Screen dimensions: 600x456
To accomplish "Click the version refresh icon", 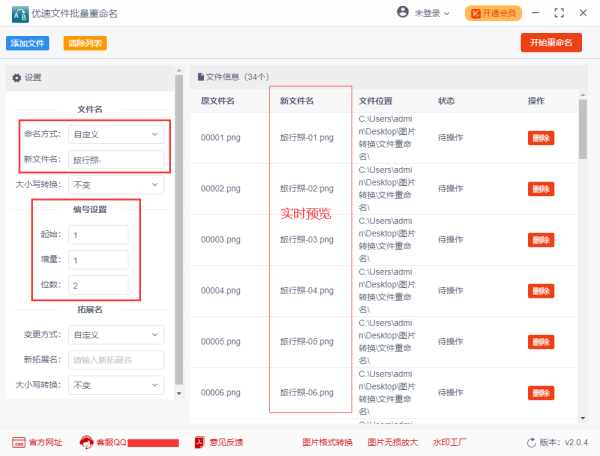I will point(531,442).
